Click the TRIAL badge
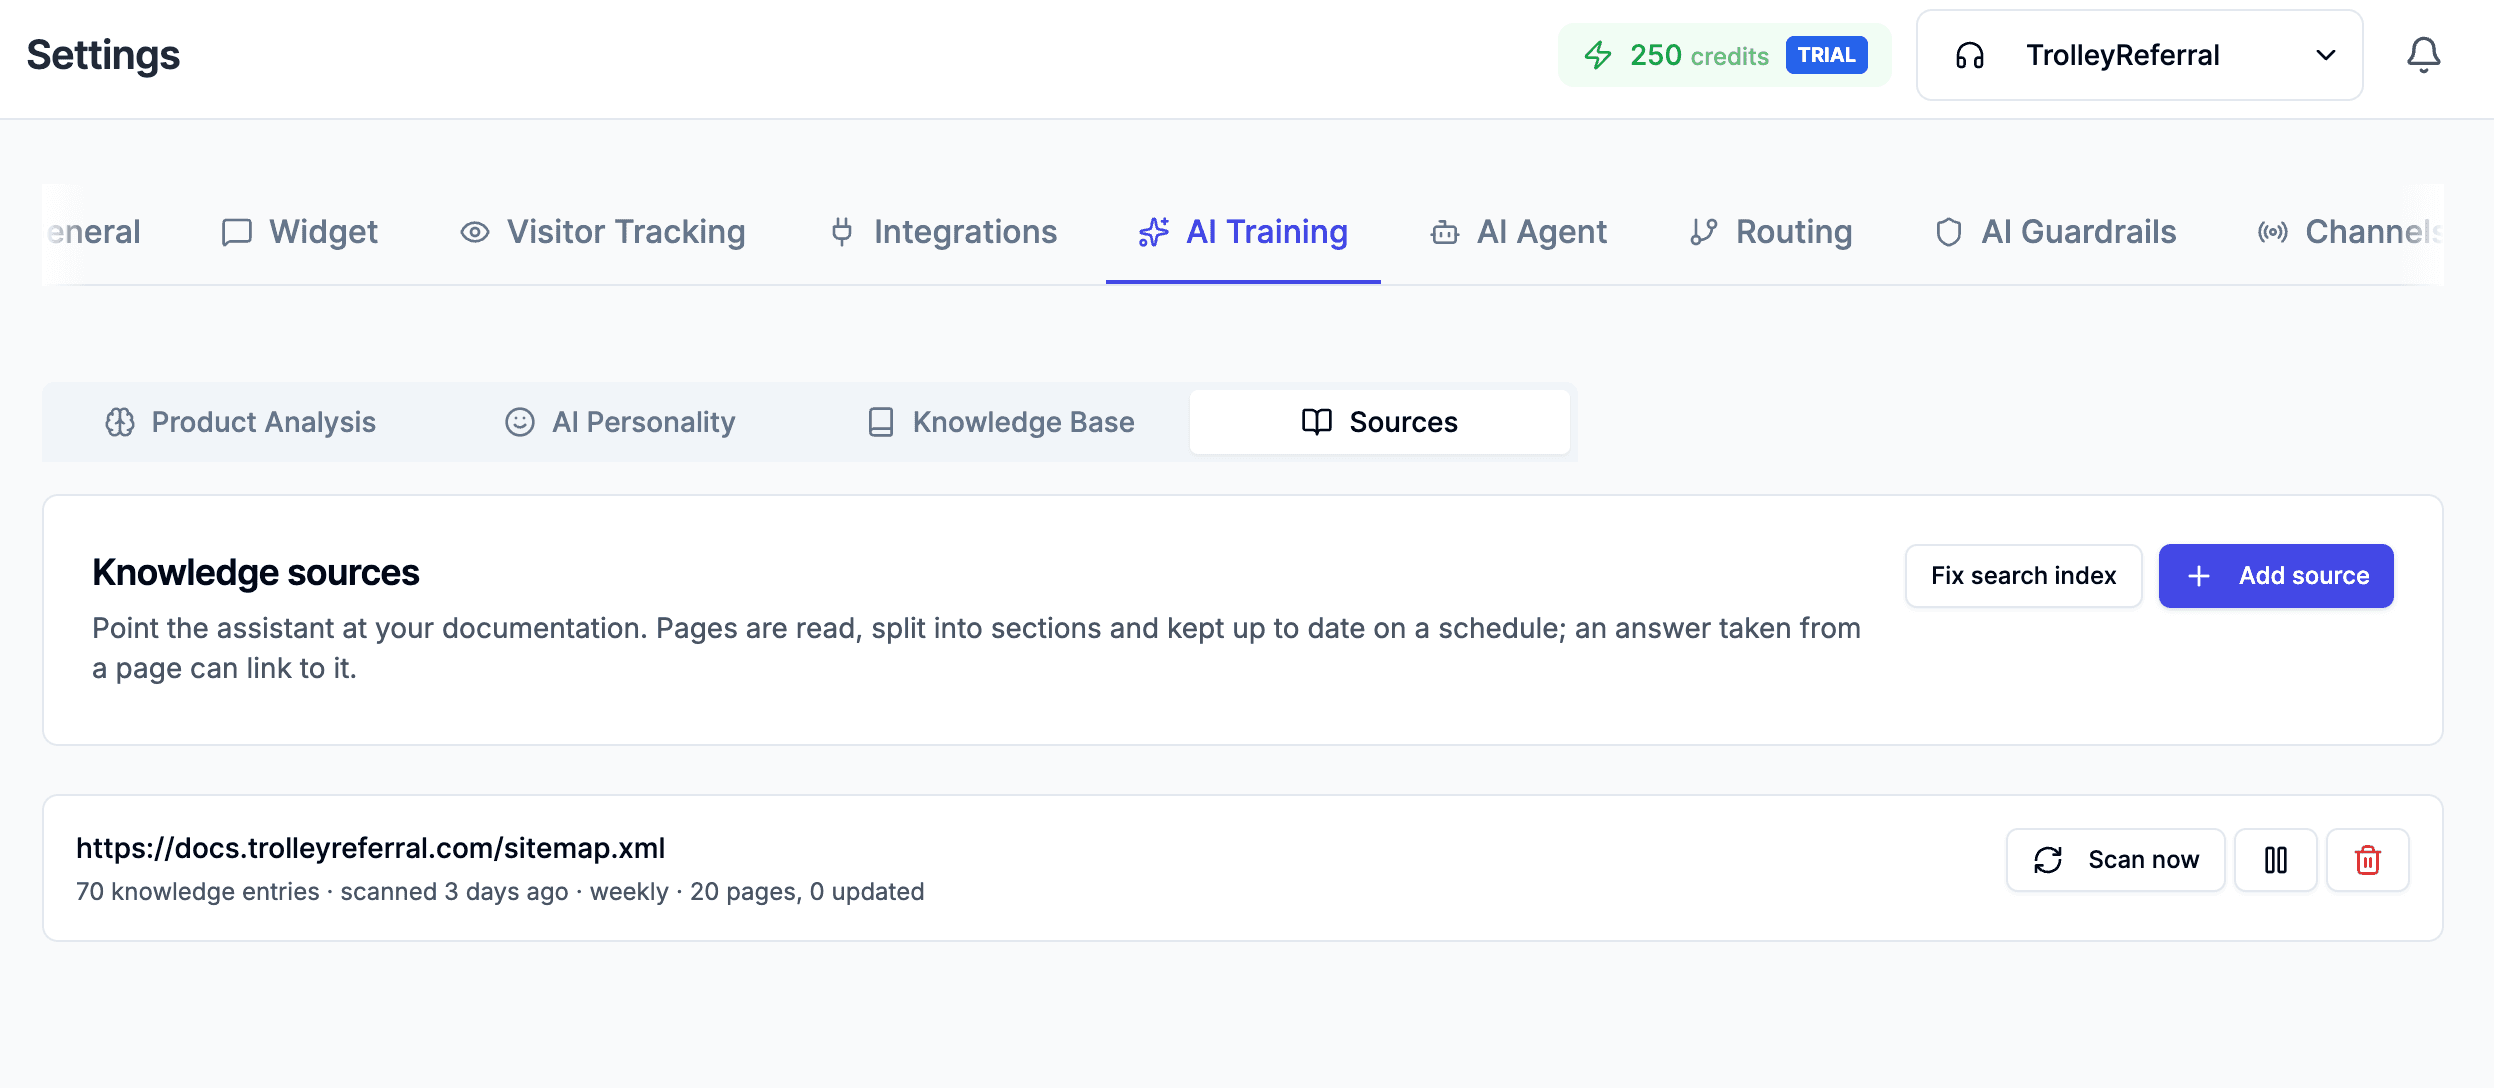This screenshot has width=2494, height=1088. point(1826,55)
